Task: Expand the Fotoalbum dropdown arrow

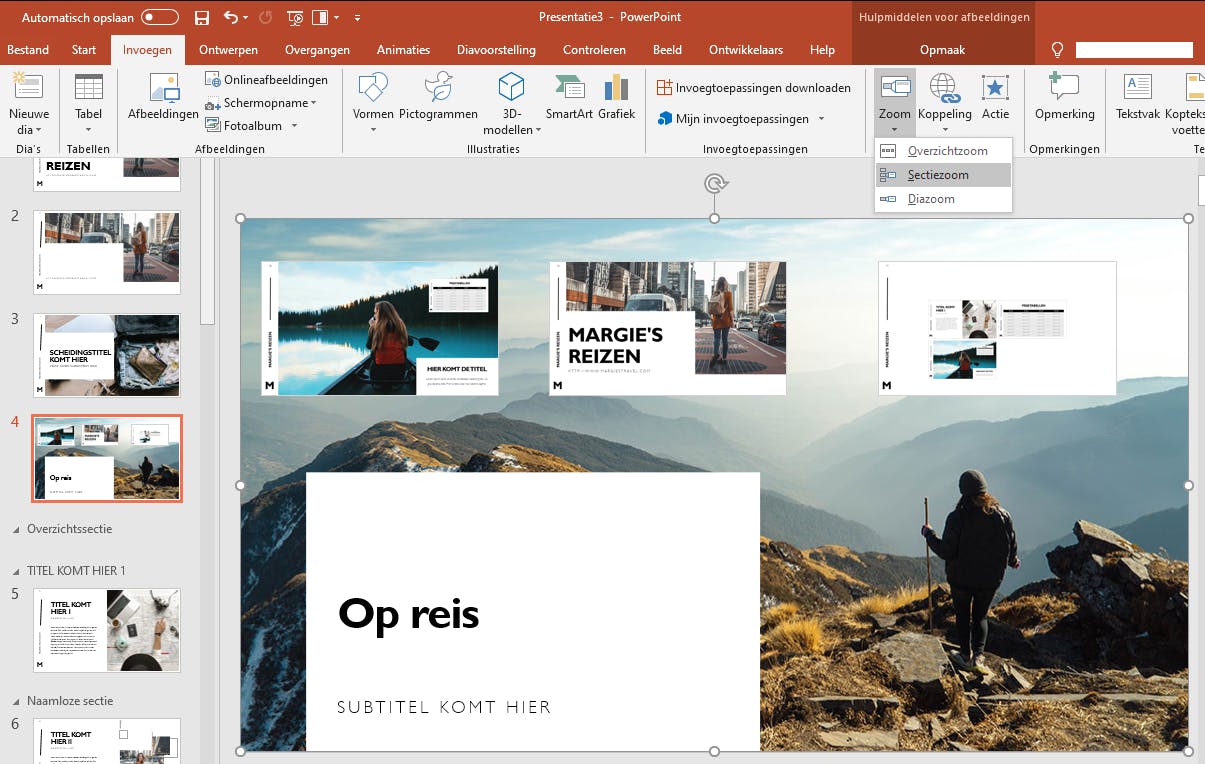Action: 294,126
